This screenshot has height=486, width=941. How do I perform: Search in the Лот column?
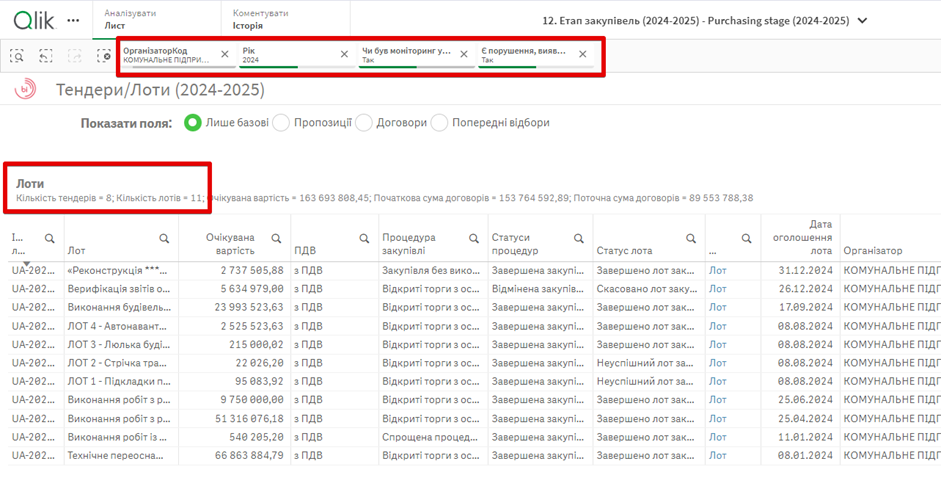point(165,238)
